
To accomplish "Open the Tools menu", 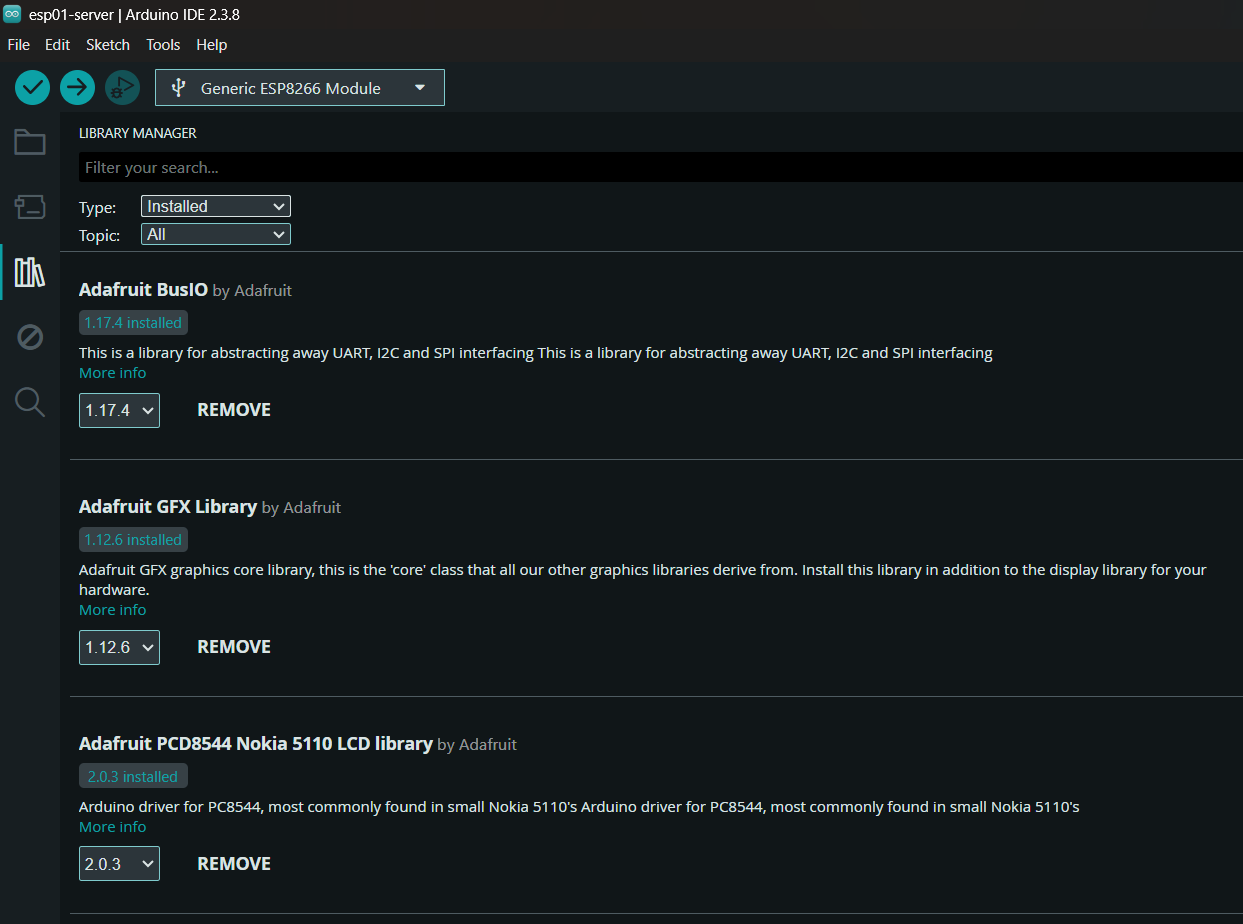I will coord(163,45).
